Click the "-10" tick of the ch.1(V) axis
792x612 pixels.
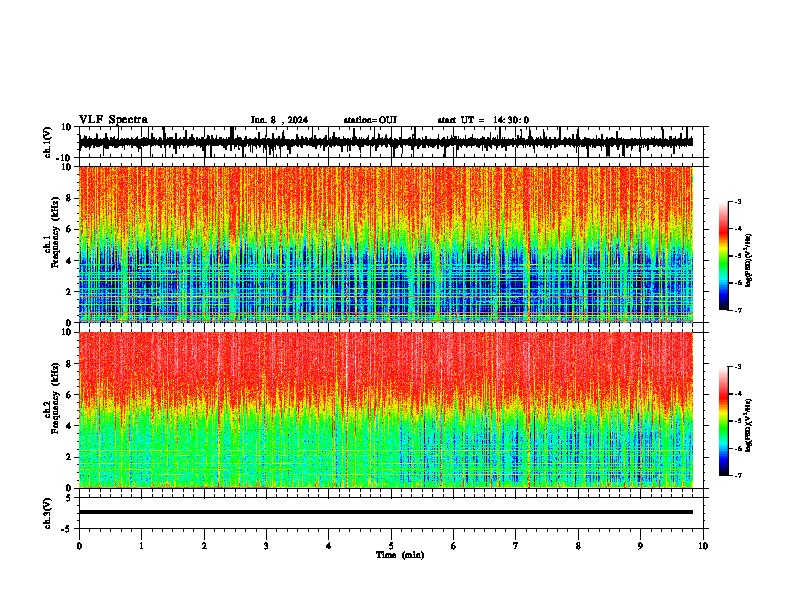[x=65, y=158]
